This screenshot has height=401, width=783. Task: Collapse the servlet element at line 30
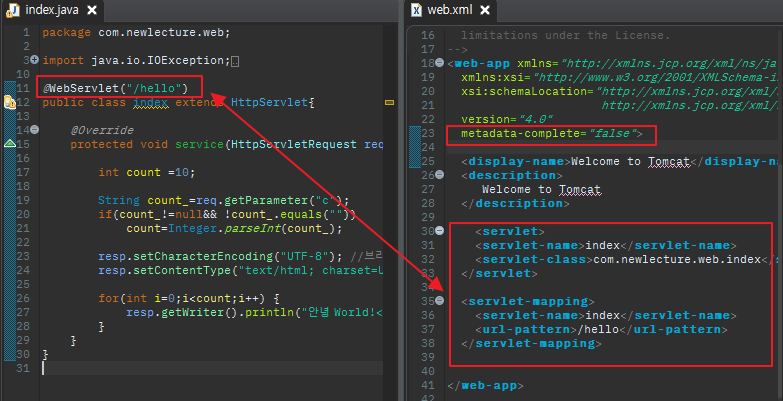439,231
